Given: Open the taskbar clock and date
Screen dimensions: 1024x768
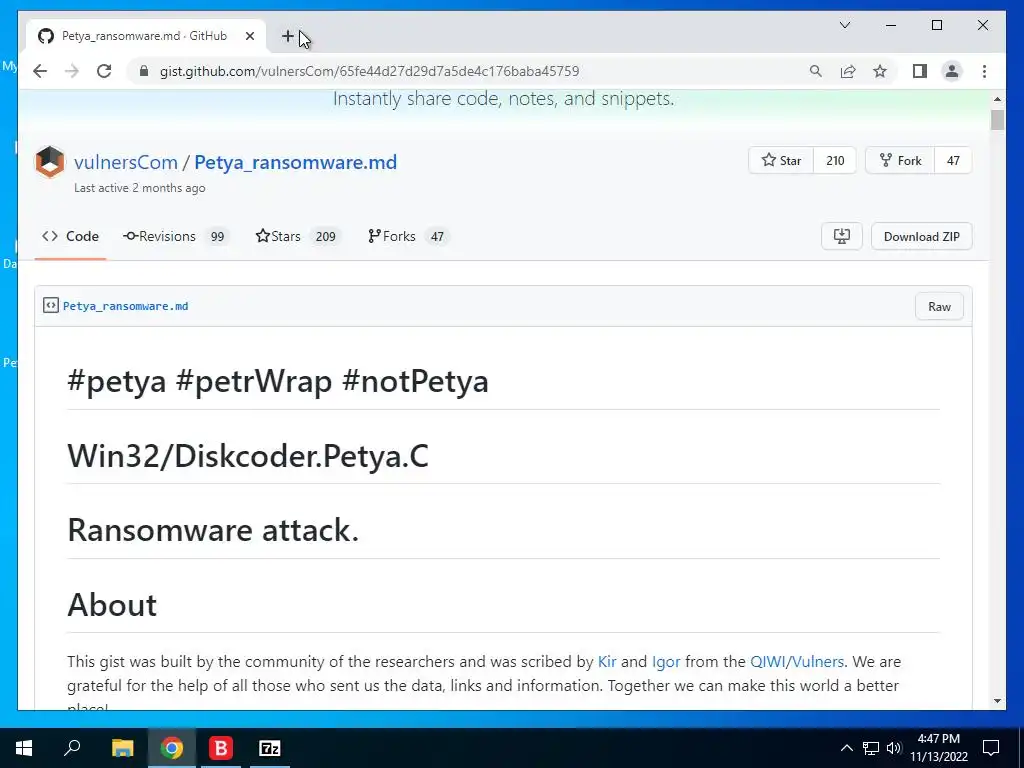Looking at the screenshot, I should pyautogui.click(x=938, y=748).
